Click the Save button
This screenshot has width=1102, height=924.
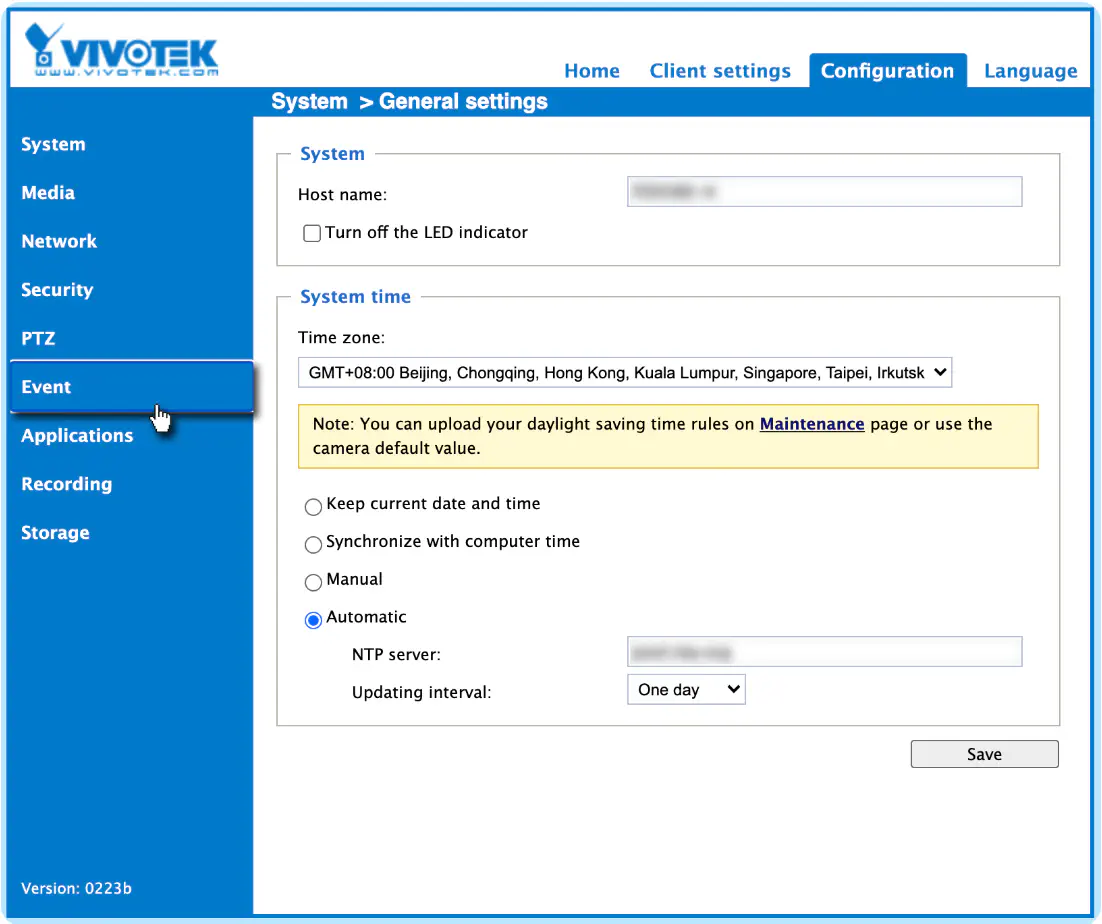coord(984,754)
